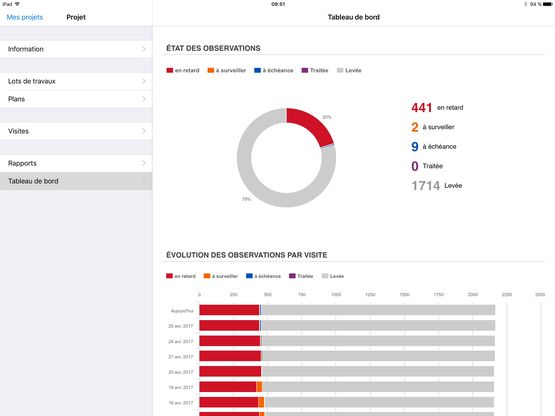Screen dimensions: 555x416
Task: Click the Projet title in sidebar header
Action: [x=76, y=17]
